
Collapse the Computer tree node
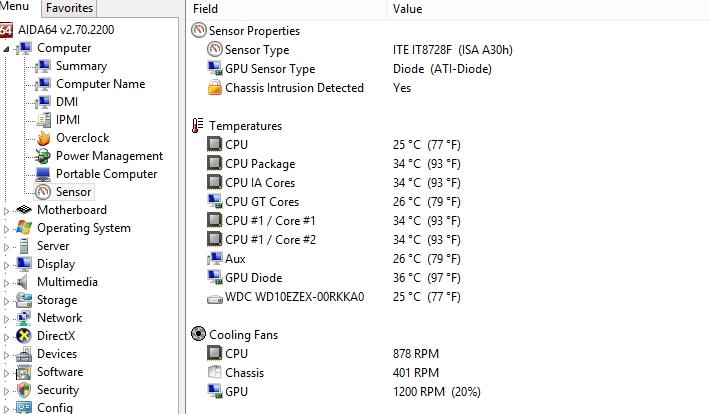pos(6,48)
